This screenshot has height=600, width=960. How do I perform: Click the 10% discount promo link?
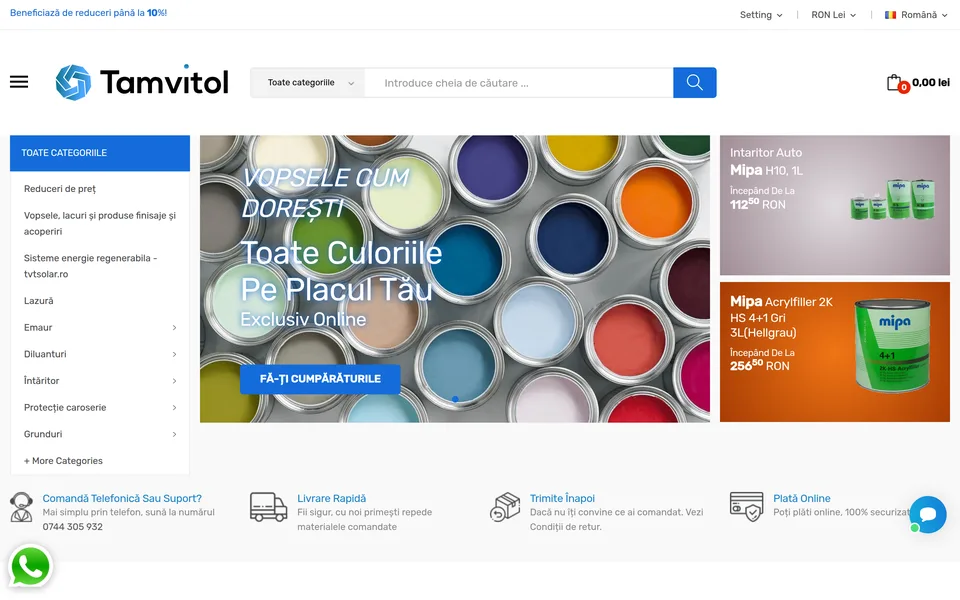88,13
